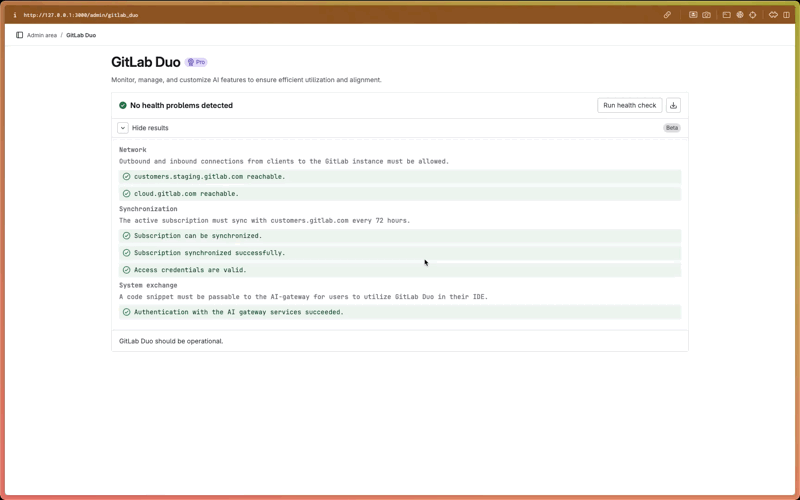The height and width of the screenshot is (500, 800).
Task: Click 'customers.staging.gitlab.com reachable.' text
Action: click(x=210, y=177)
